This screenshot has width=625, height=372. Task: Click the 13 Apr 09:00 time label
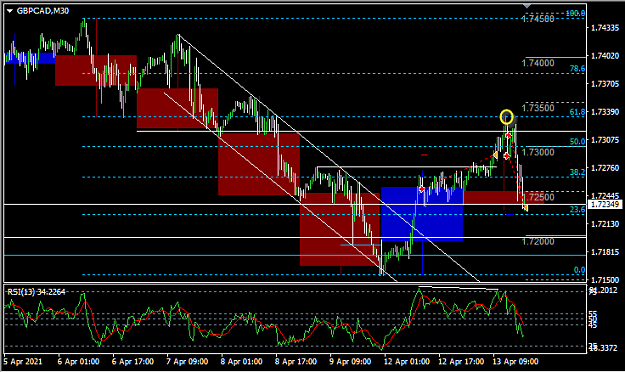click(x=515, y=362)
